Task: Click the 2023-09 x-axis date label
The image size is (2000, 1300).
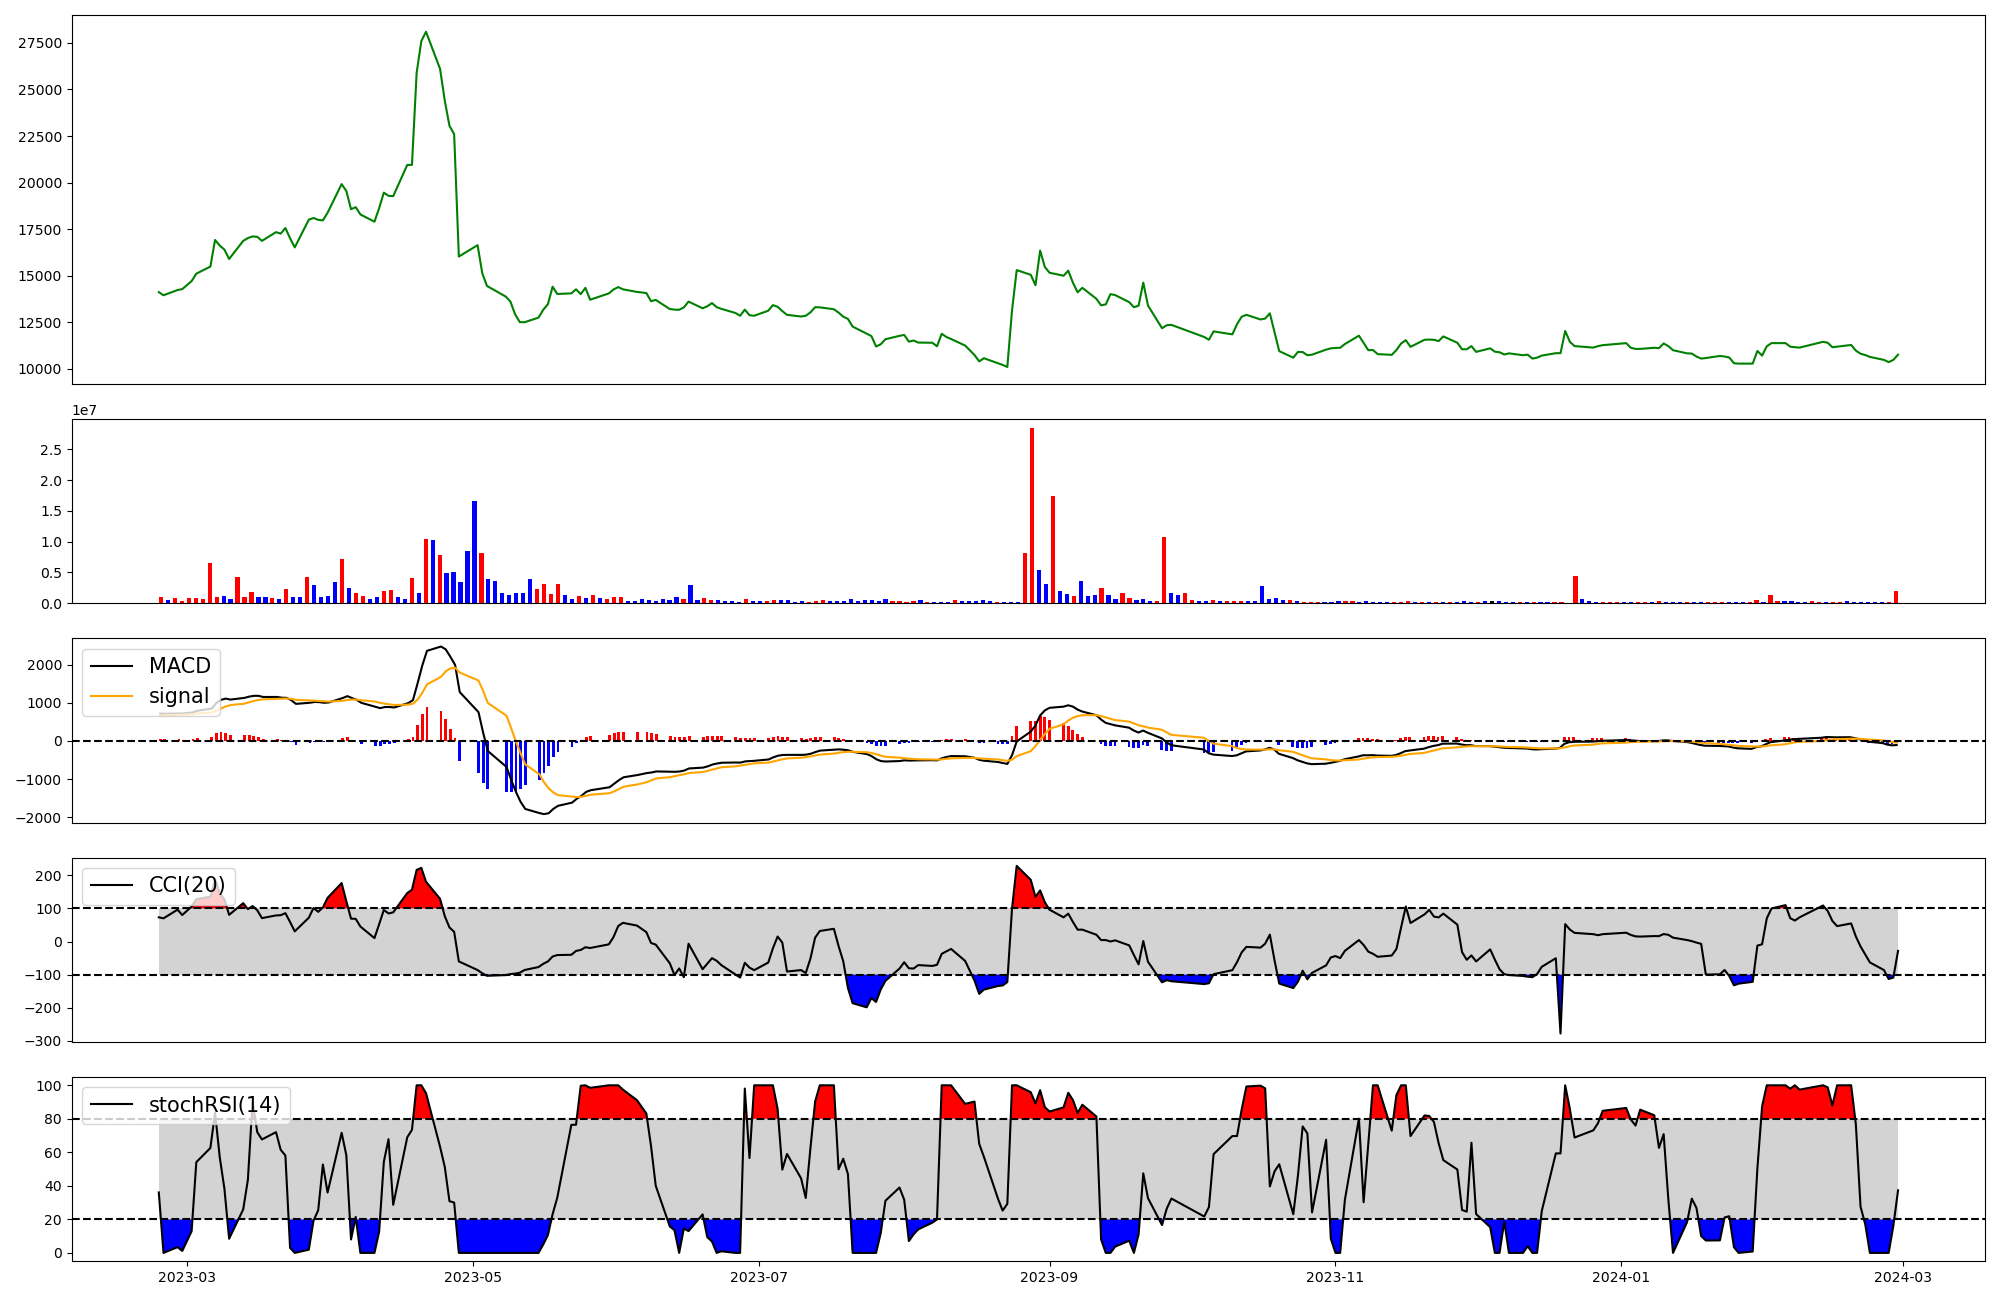Action: coord(1050,1277)
